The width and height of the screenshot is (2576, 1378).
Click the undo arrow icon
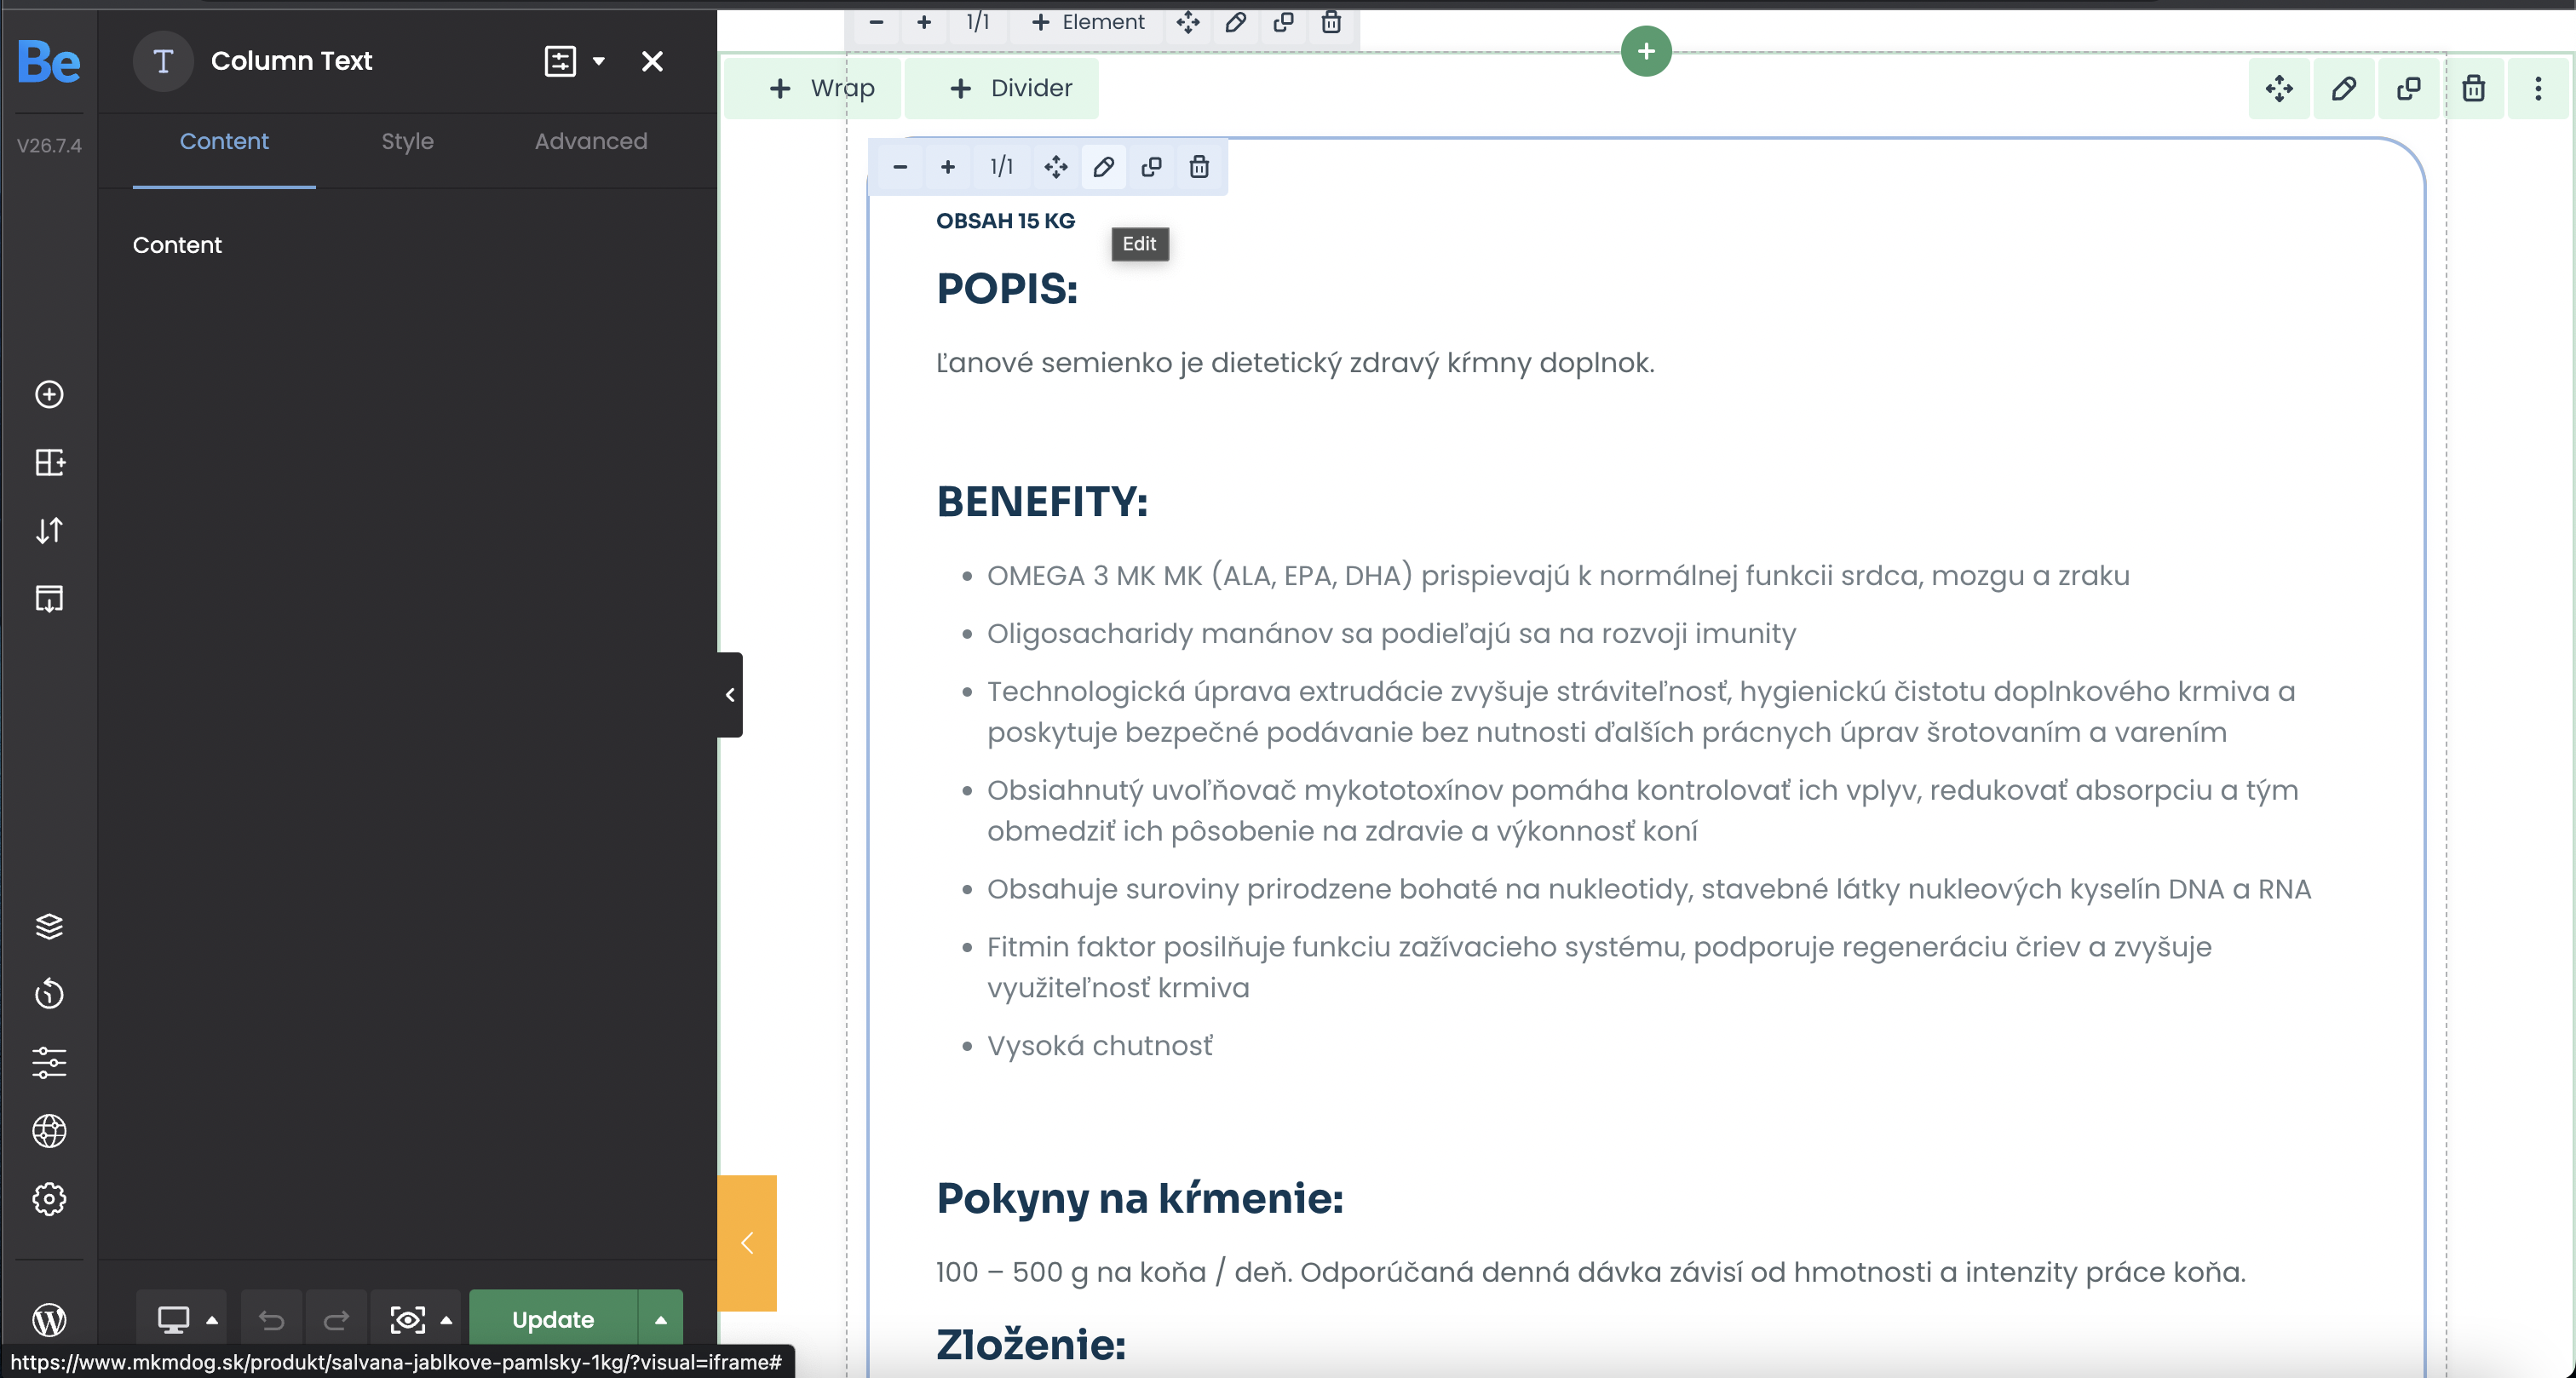271,1320
